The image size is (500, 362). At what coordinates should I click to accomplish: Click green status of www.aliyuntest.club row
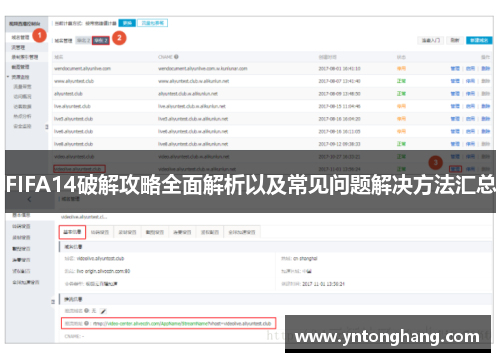(401, 81)
